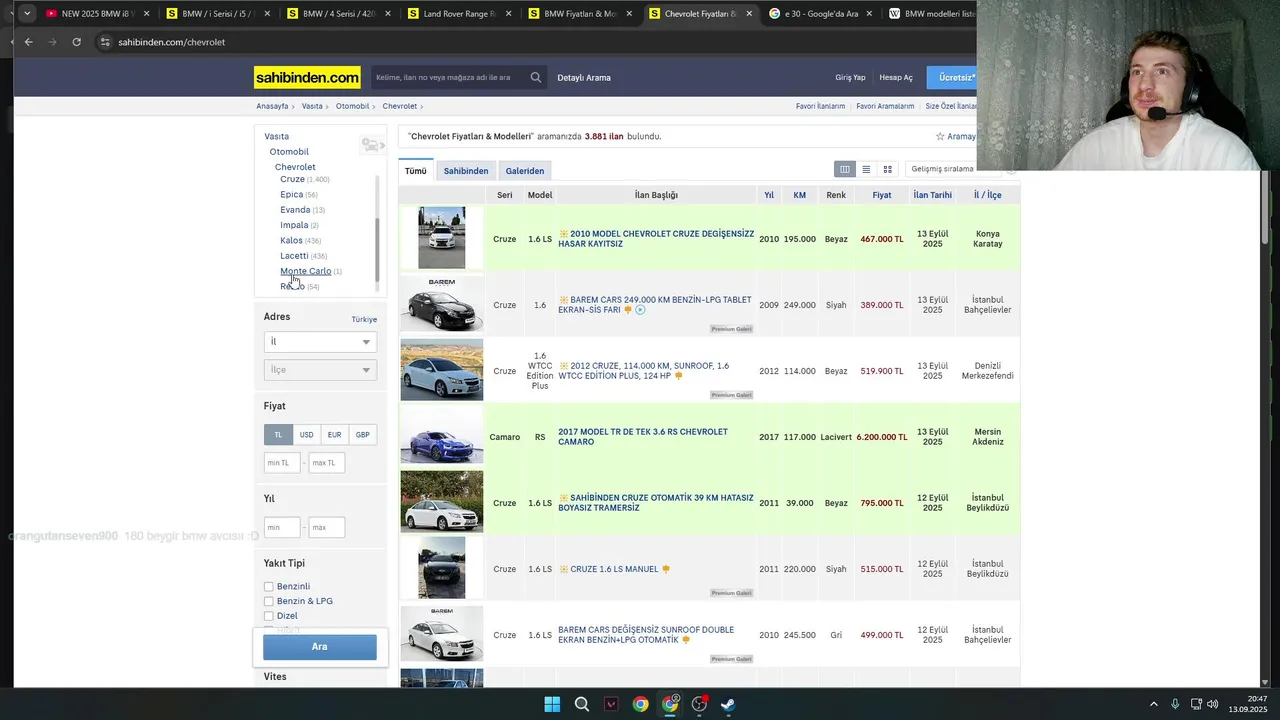Image resolution: width=1280 pixels, height=720 pixels.
Task: Click the Ara search button
Action: (x=320, y=647)
